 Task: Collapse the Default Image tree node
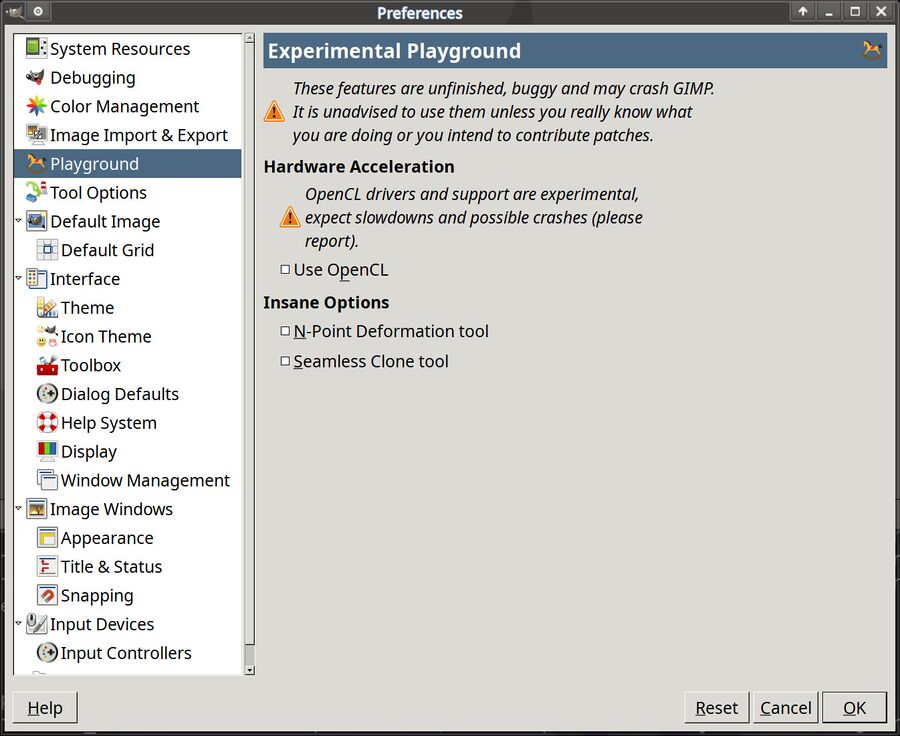click(x=18, y=220)
